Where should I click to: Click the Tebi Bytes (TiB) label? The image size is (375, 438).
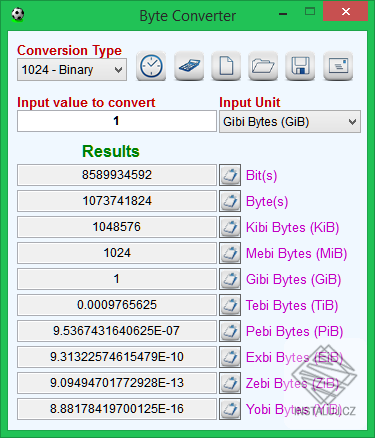click(292, 305)
